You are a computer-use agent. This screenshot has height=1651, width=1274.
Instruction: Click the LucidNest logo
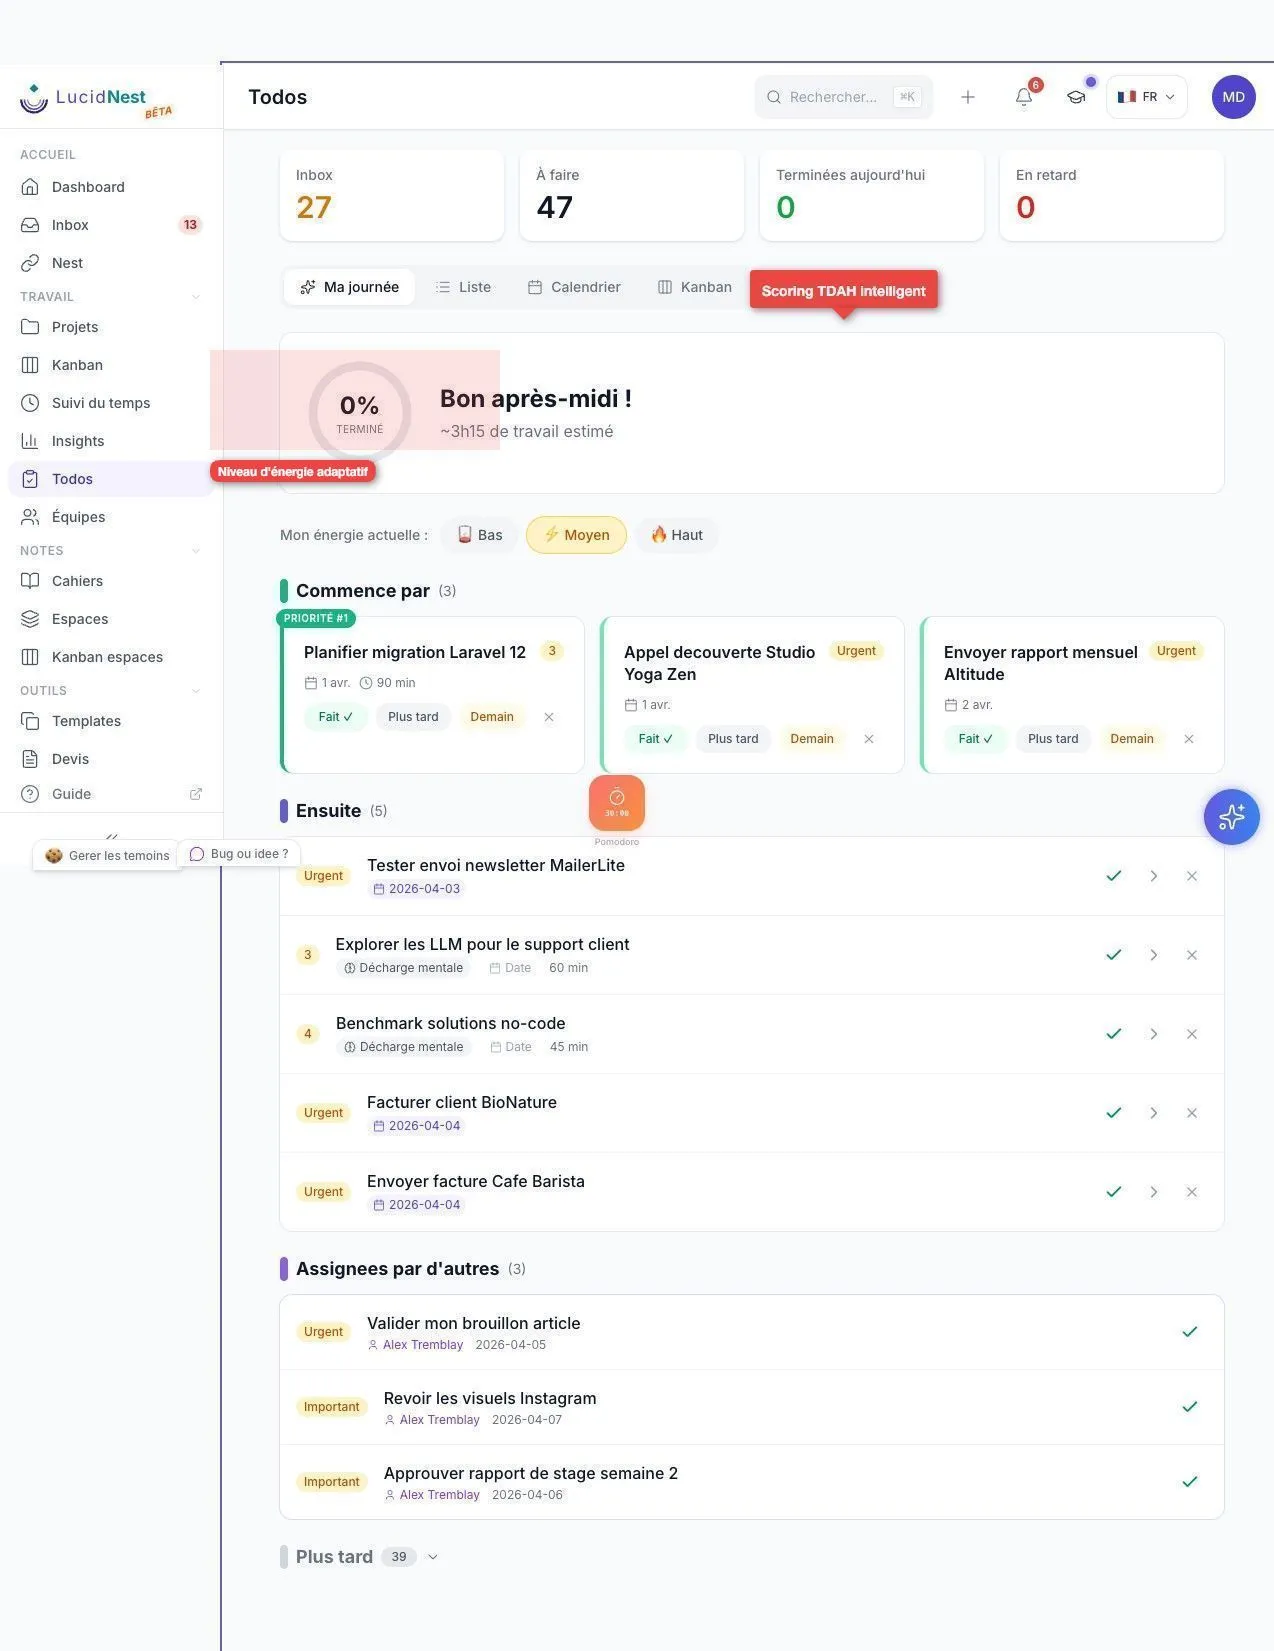(96, 100)
